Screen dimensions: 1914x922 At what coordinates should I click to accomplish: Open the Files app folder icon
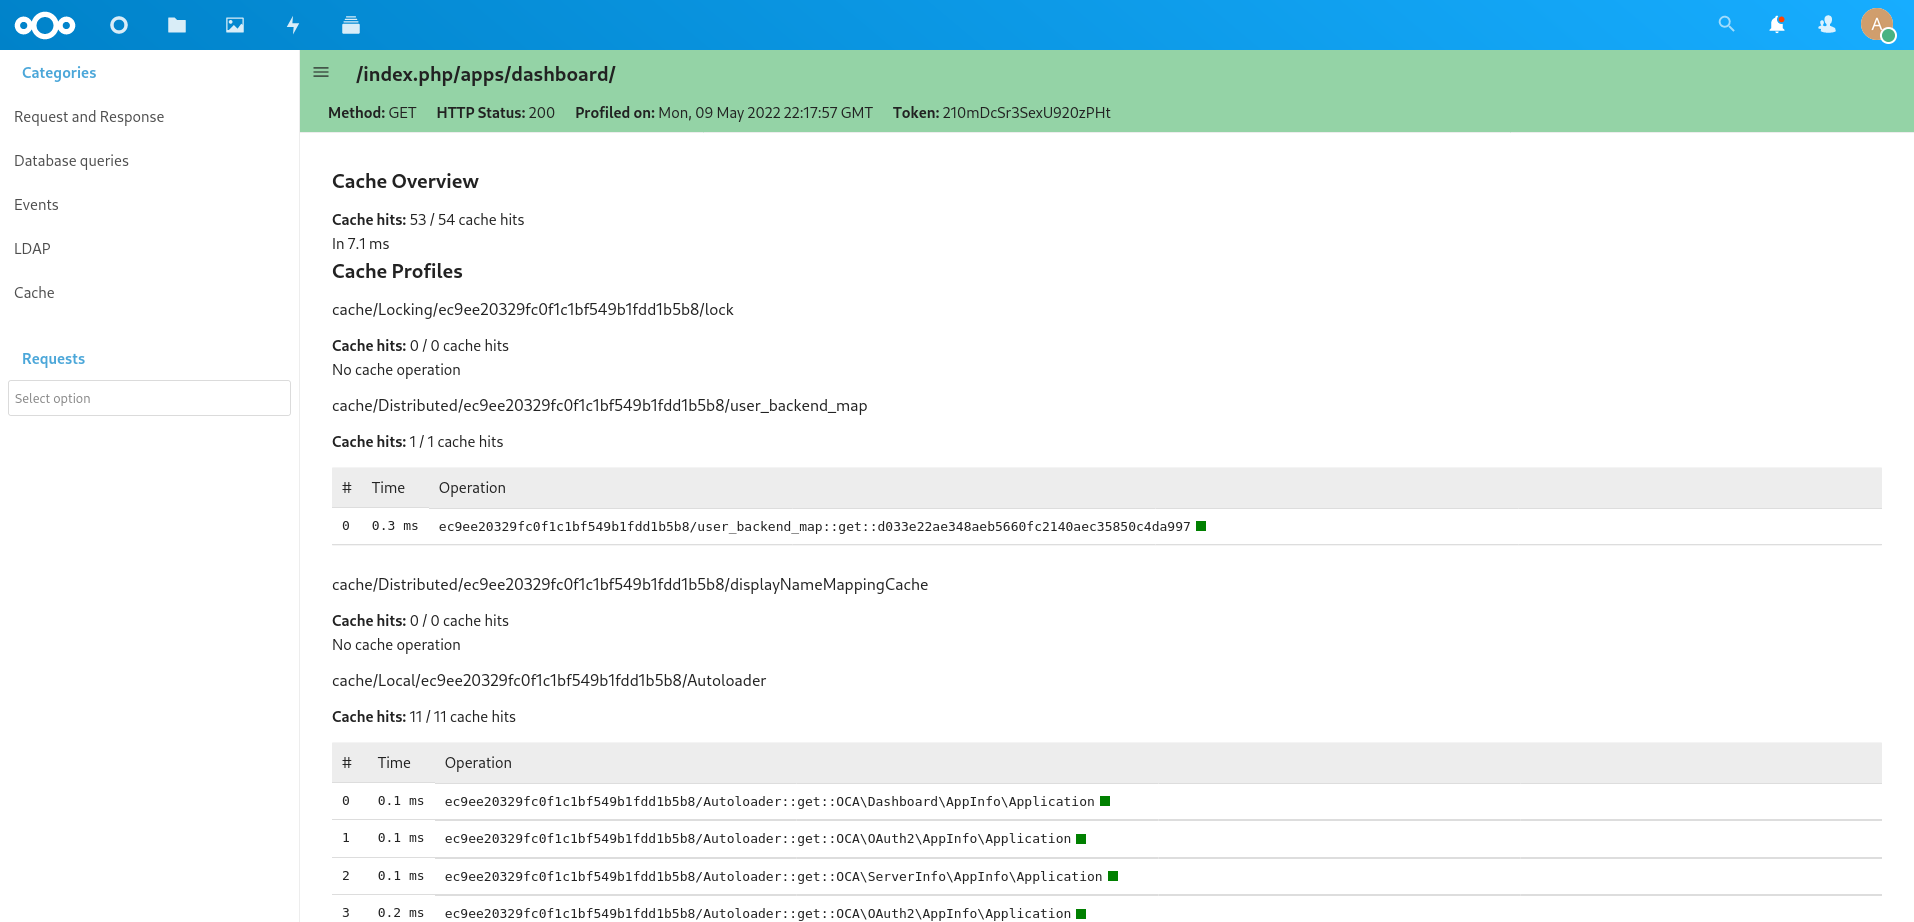177,24
